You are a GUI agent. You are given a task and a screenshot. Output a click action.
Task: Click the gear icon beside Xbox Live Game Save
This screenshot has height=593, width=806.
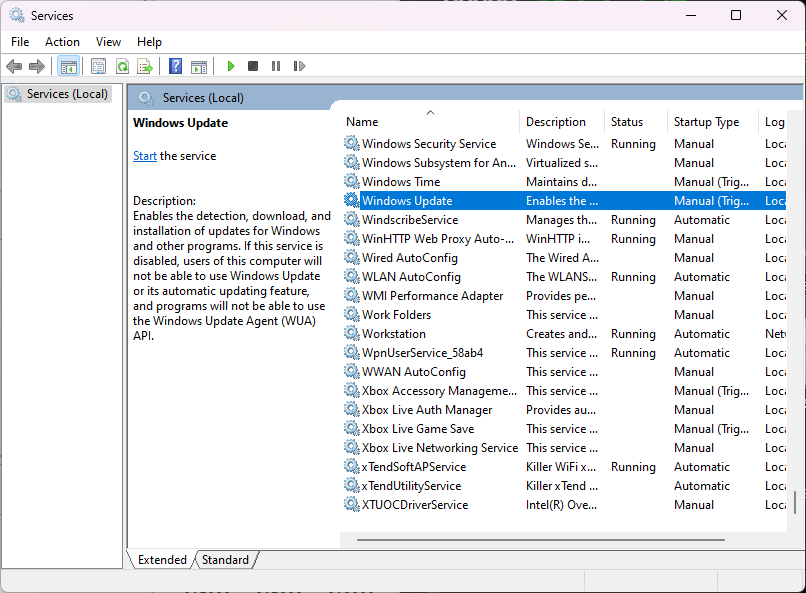[x=352, y=429]
